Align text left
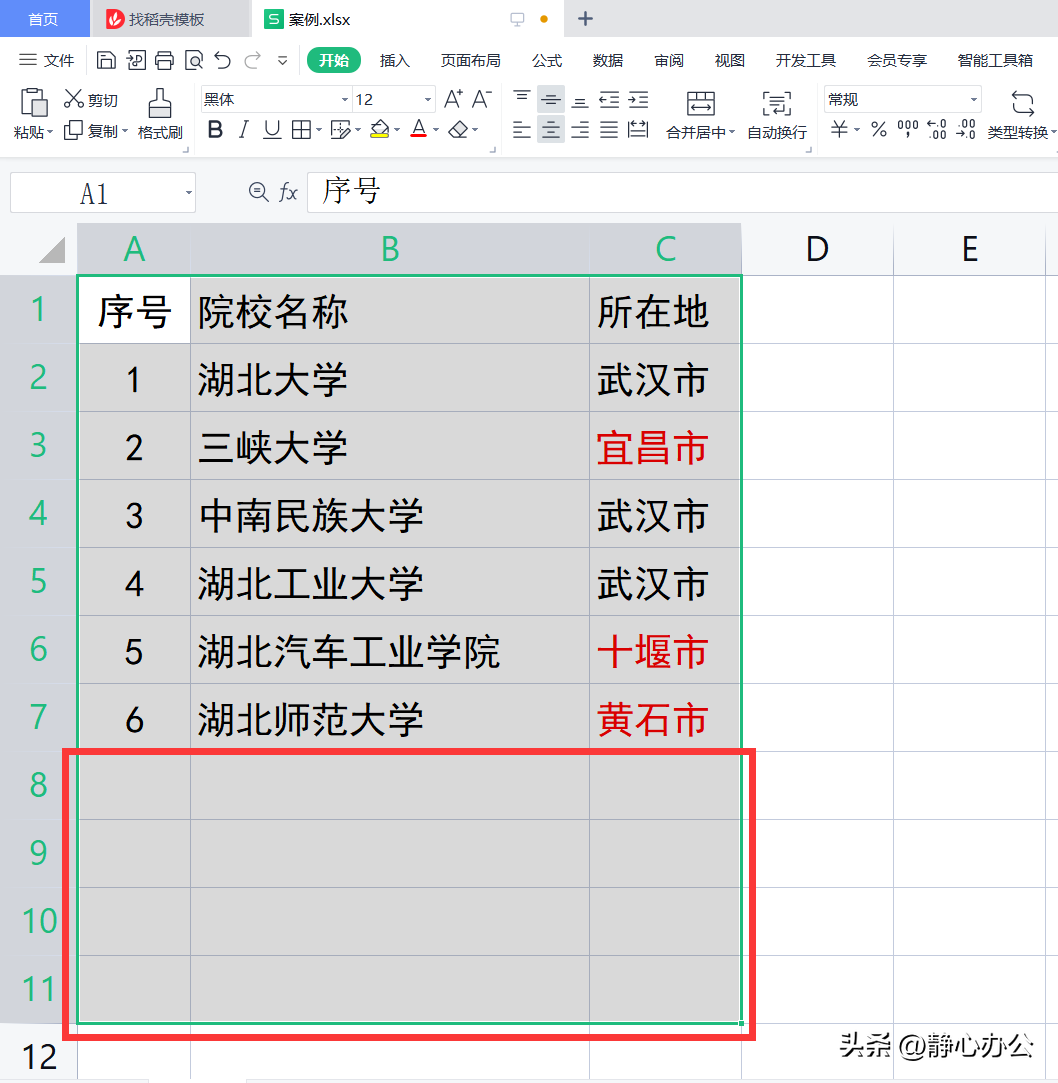Screen dimensions: 1058x1083 (x=522, y=129)
